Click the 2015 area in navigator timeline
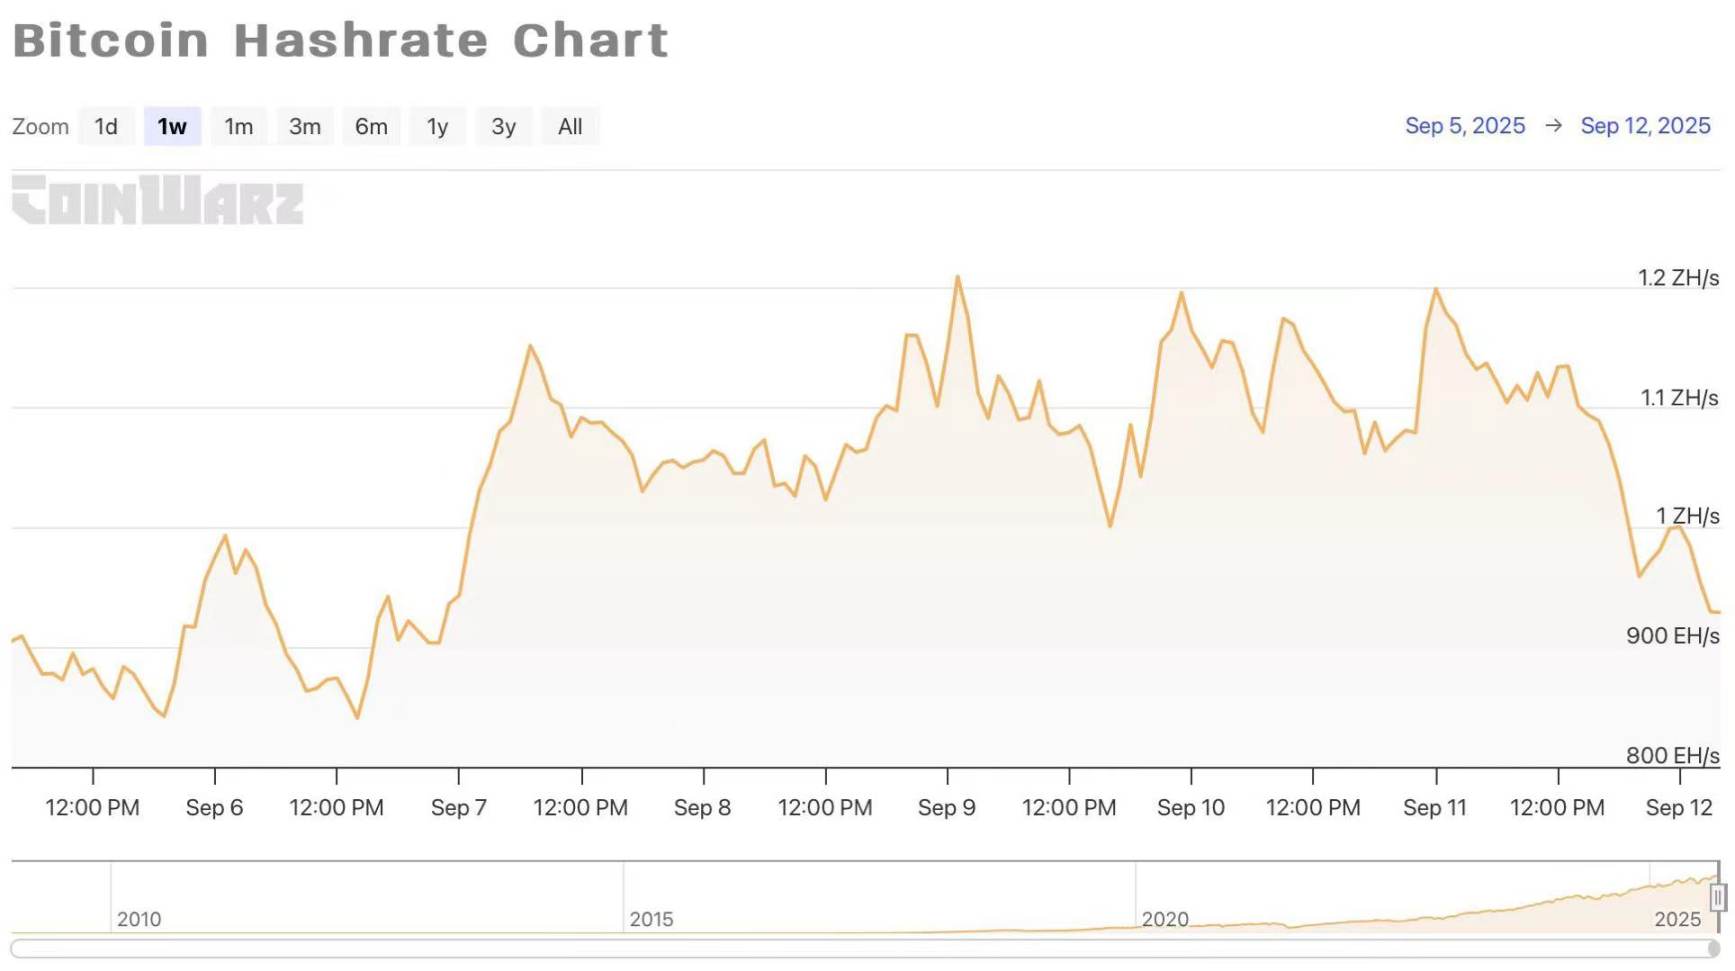 tap(651, 918)
